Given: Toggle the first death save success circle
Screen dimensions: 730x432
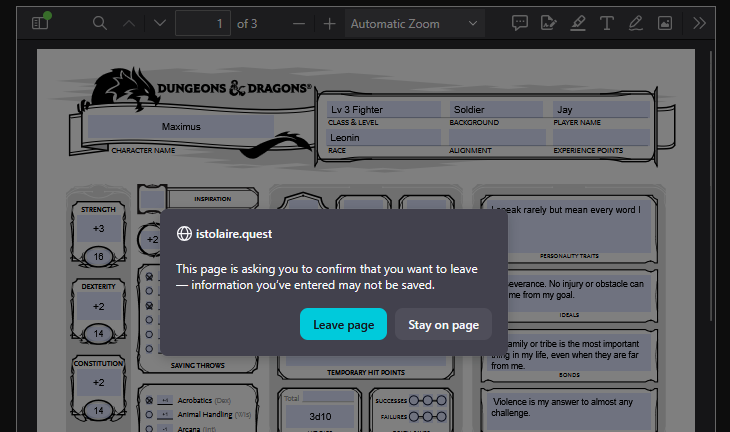Looking at the screenshot, I should tap(413, 400).
